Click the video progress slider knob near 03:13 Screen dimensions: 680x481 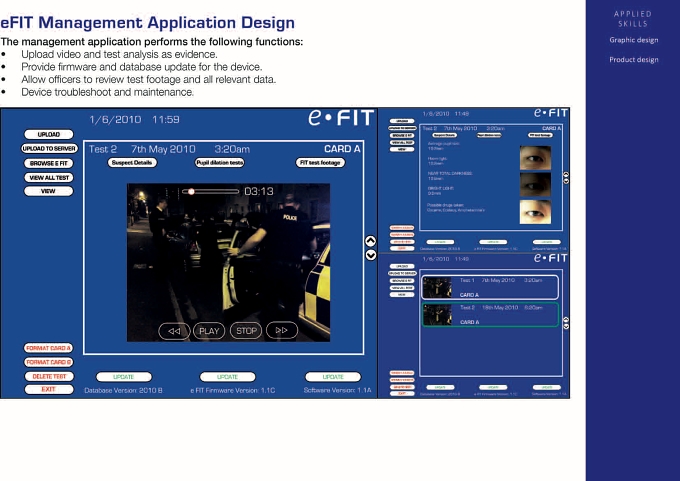[191, 191]
